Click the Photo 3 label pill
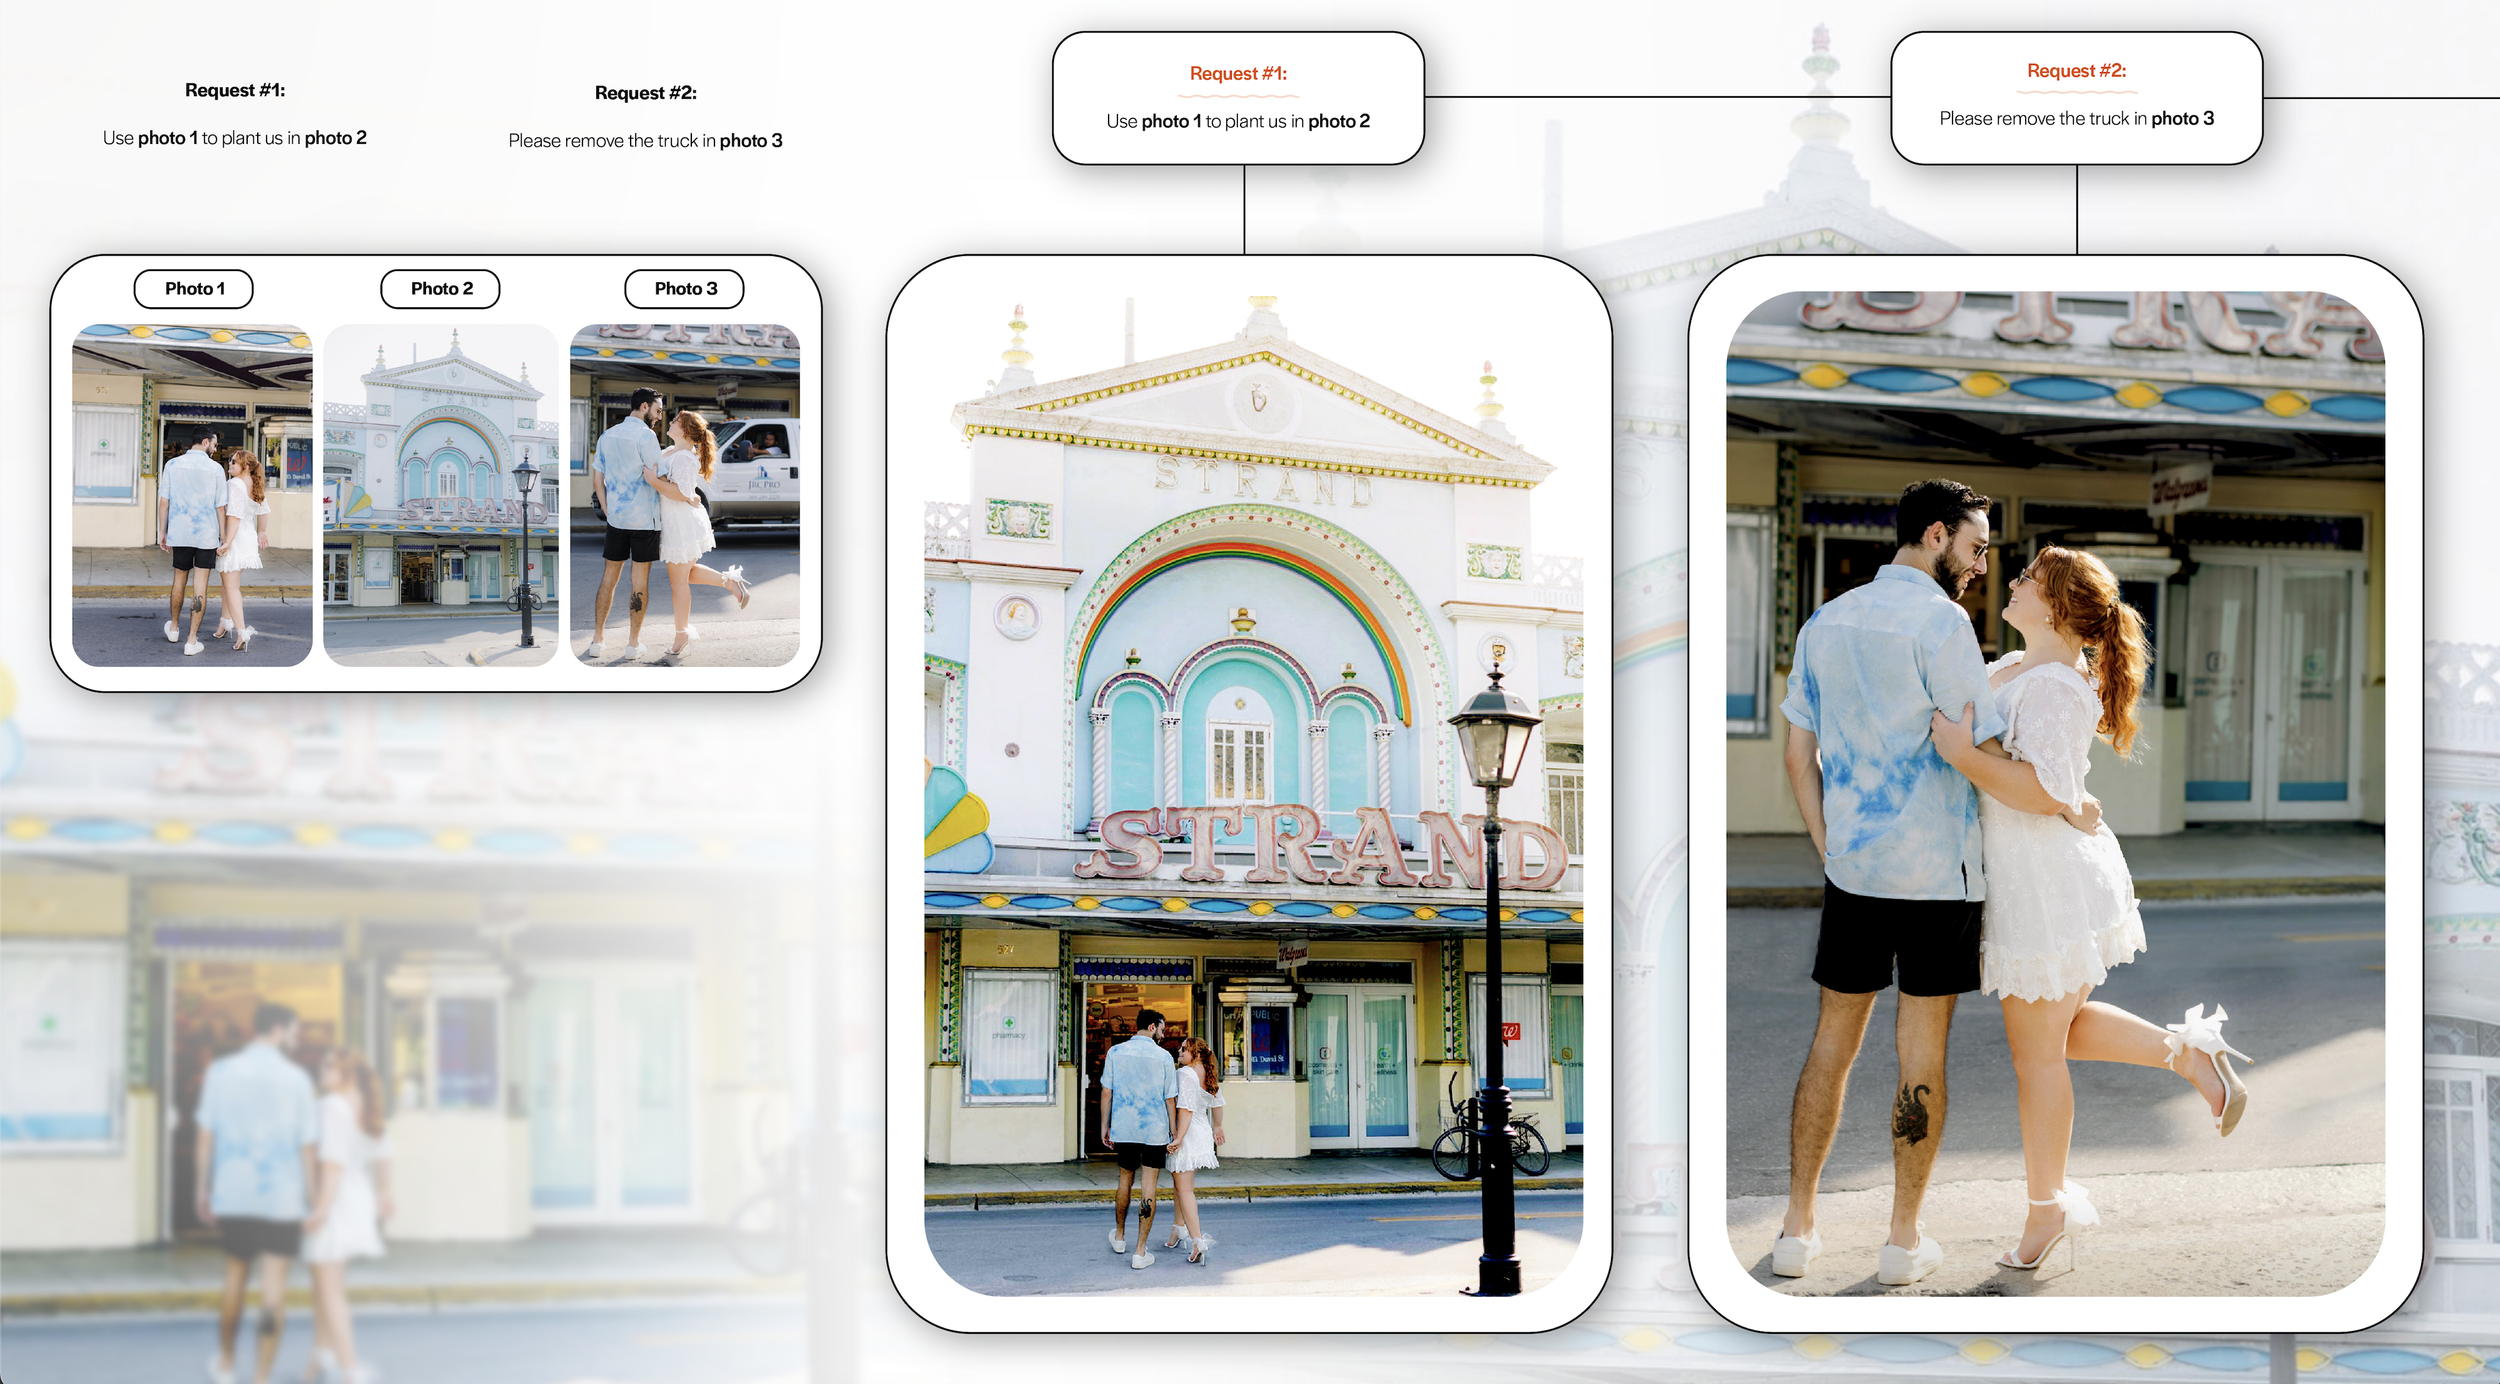The width and height of the screenshot is (2500, 1384). 685,289
